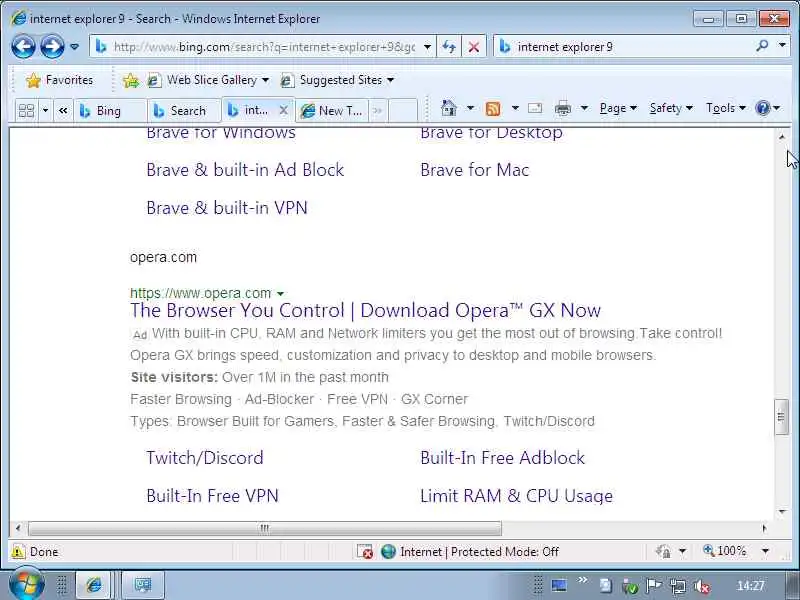The height and width of the screenshot is (600, 800).
Task: Refresh the page with the refresh icon
Action: [449, 47]
